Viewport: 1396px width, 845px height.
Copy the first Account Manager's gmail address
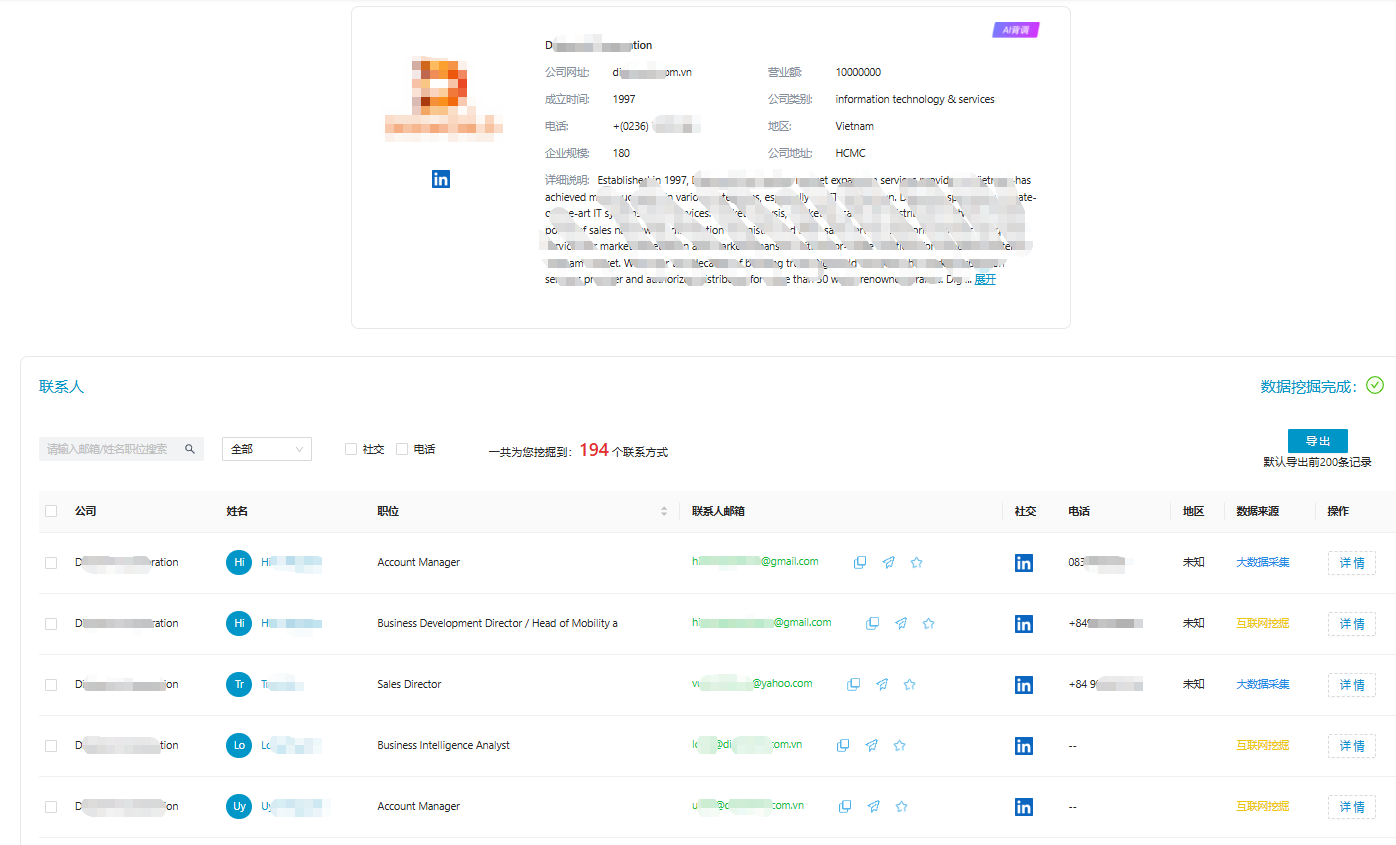point(860,563)
